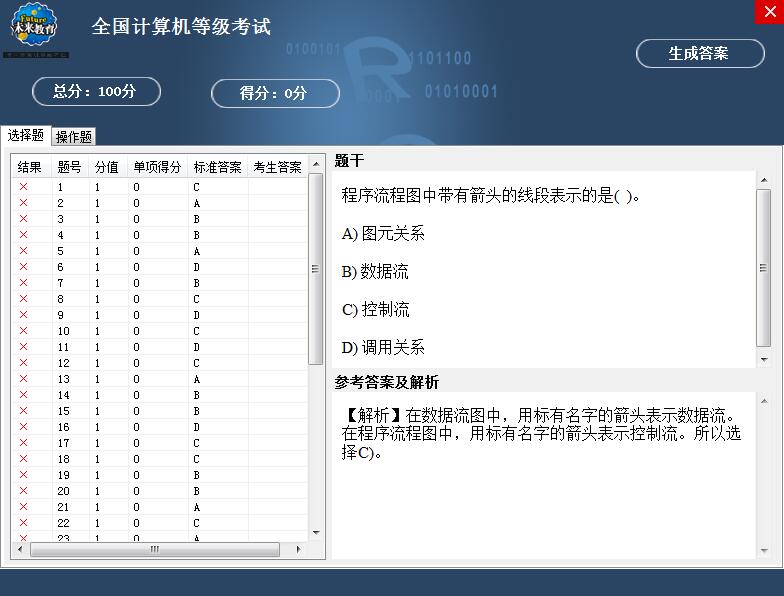Click the red cross for question 1
The width and height of the screenshot is (784, 596).
(24, 186)
